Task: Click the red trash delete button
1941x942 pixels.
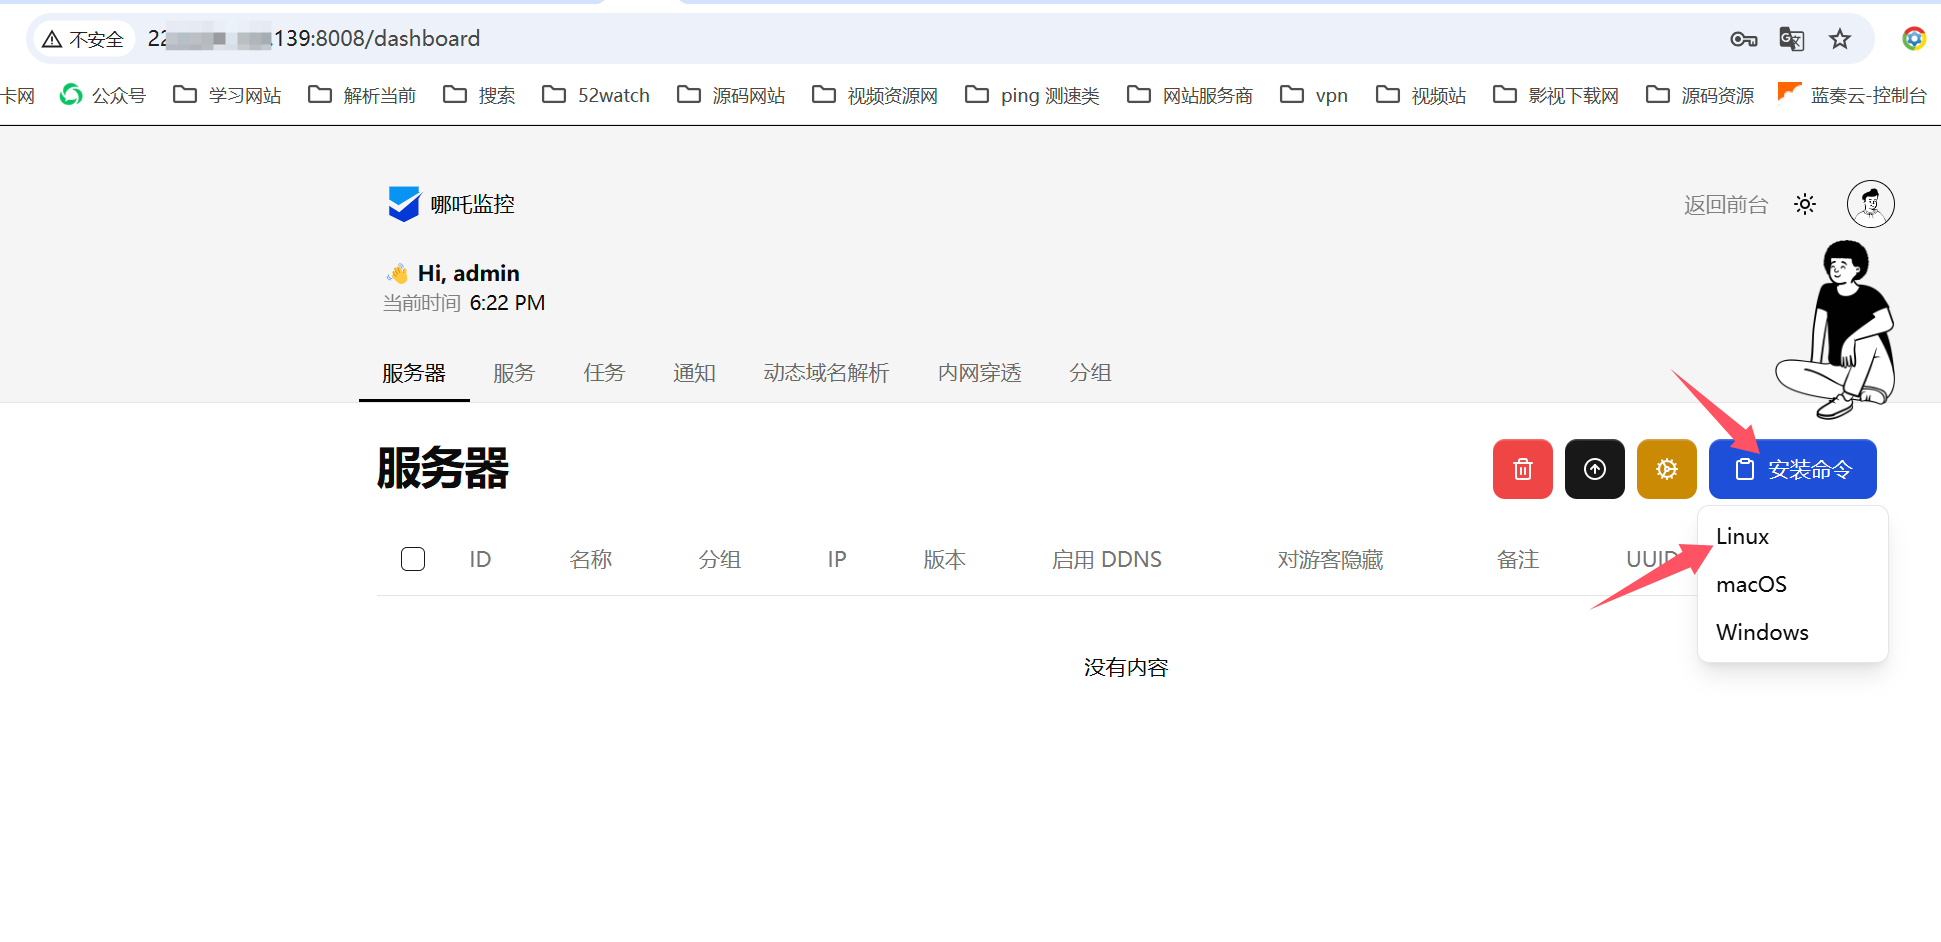Action: coord(1522,469)
